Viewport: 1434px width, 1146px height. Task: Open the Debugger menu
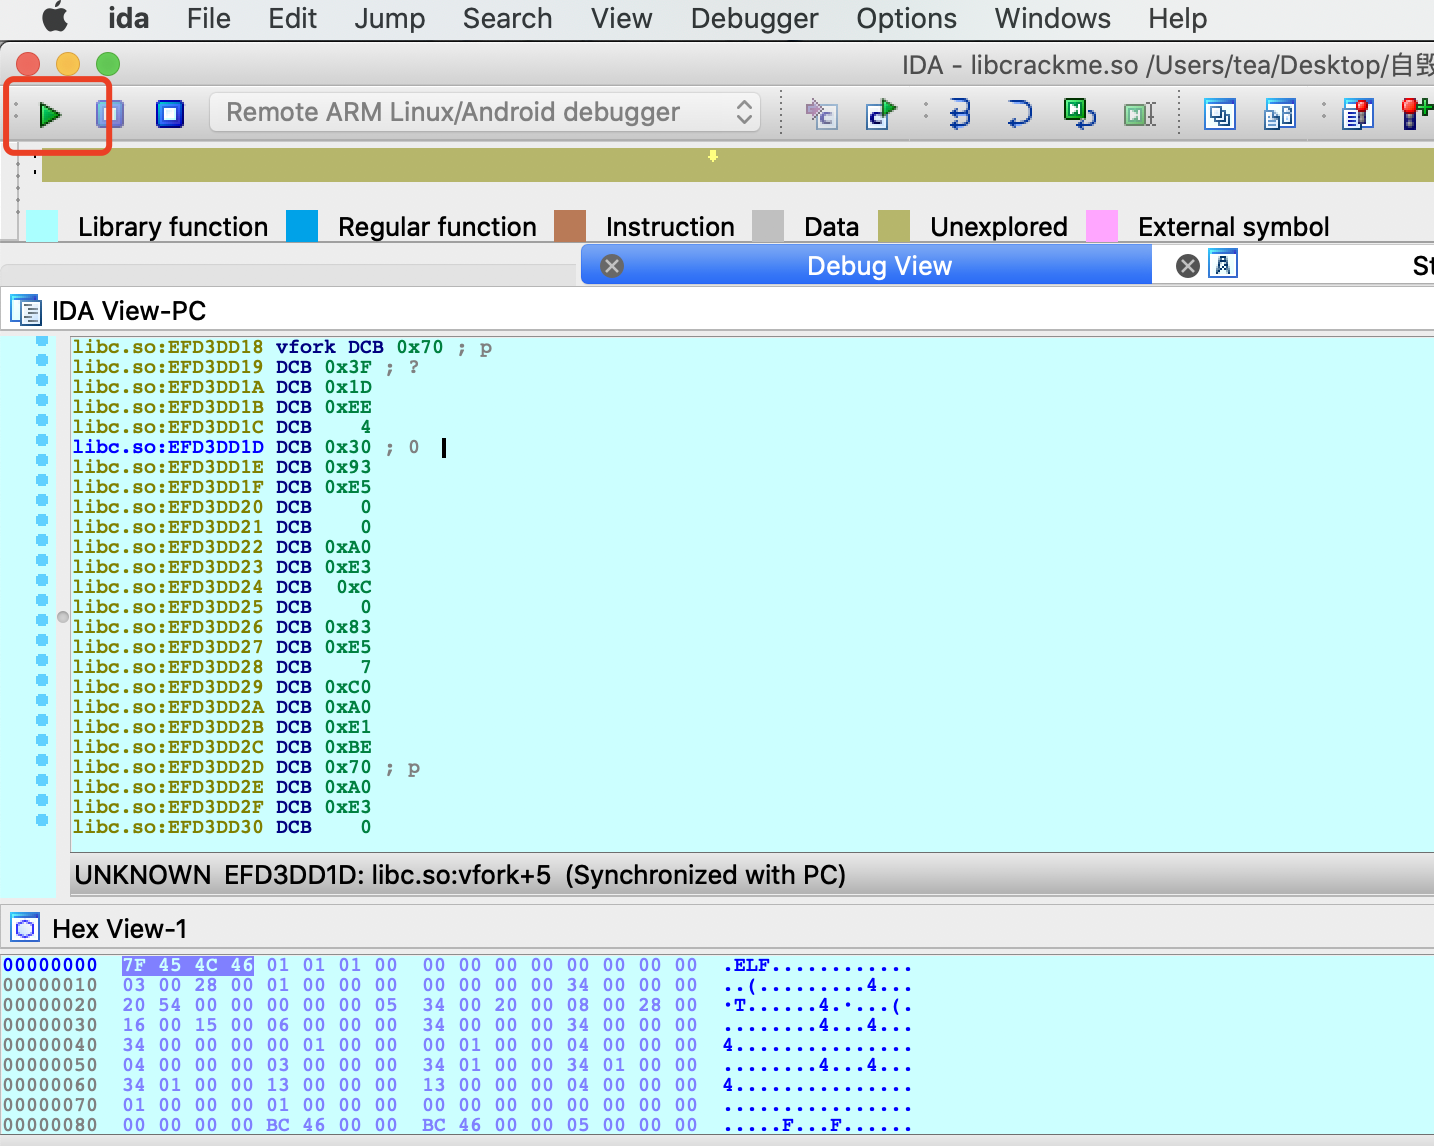tap(754, 18)
